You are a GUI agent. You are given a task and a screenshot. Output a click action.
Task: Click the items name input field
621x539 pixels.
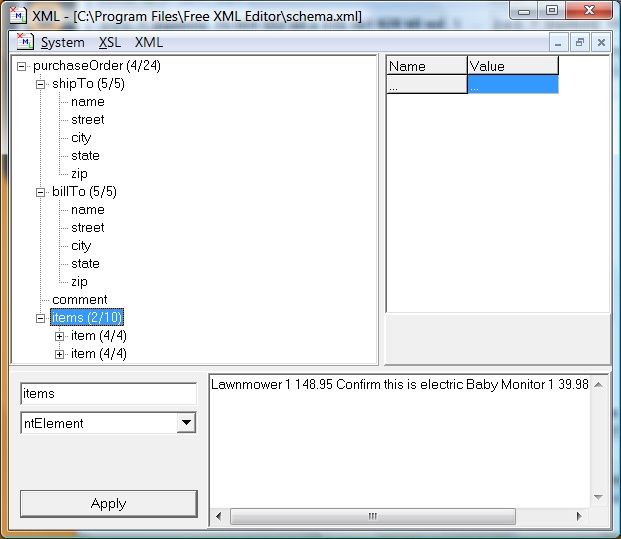coord(109,394)
